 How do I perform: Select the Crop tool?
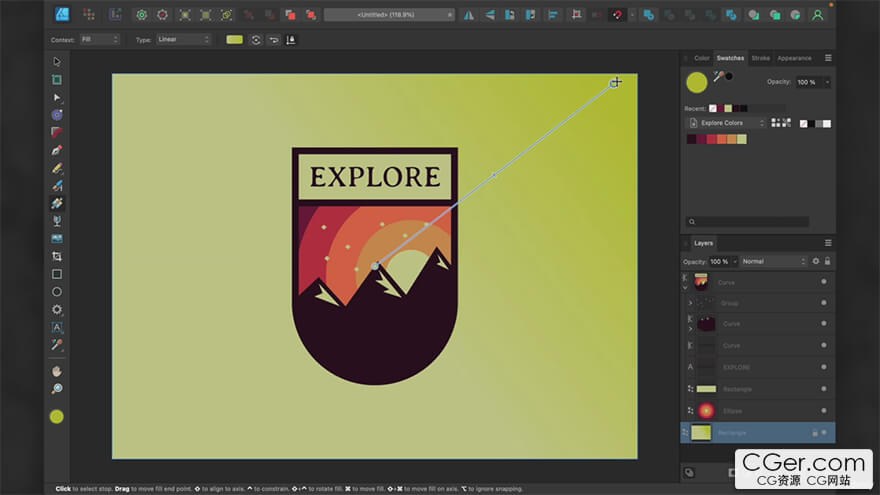57,256
